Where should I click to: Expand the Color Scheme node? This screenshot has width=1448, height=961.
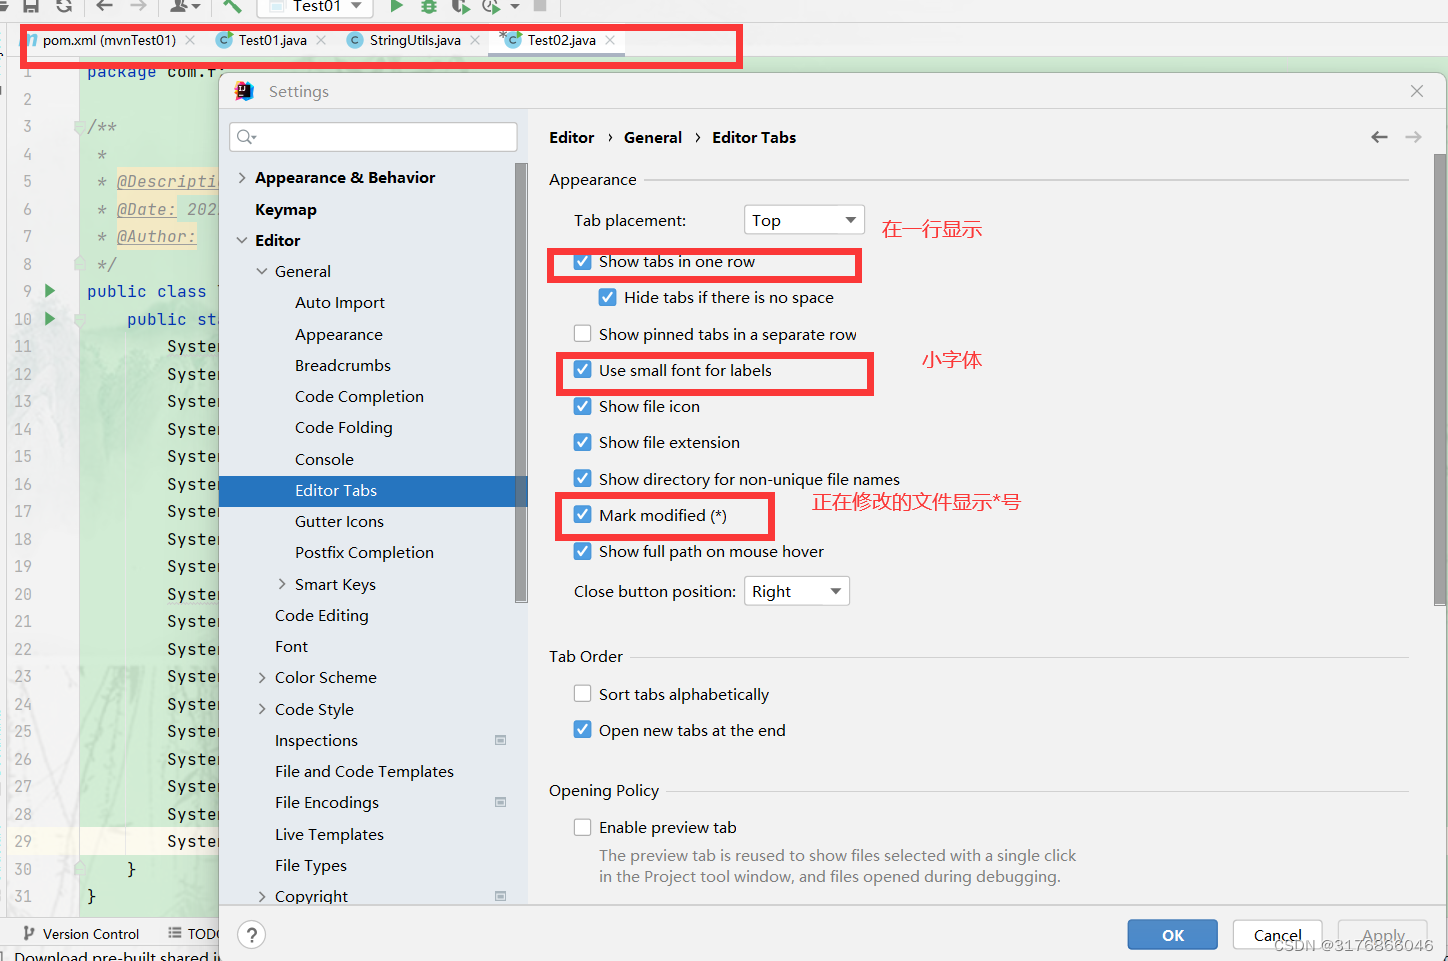pos(262,677)
